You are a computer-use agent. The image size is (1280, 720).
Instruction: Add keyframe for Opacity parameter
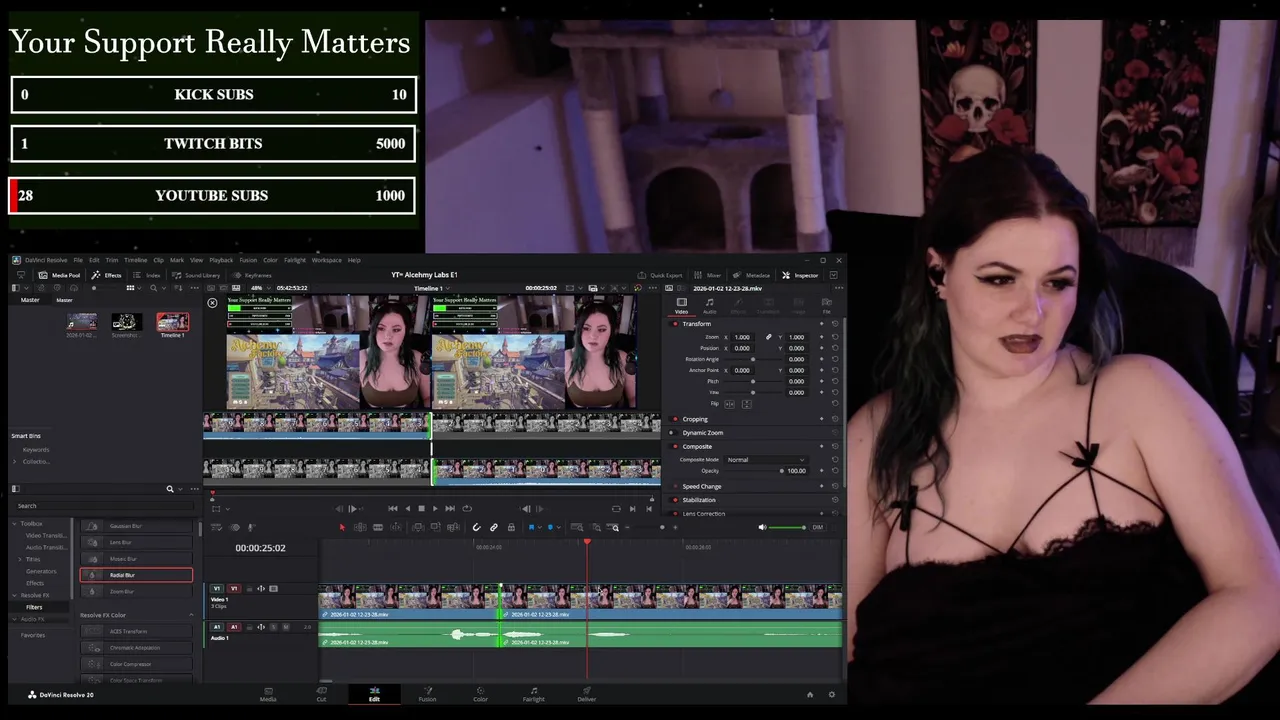click(x=822, y=470)
